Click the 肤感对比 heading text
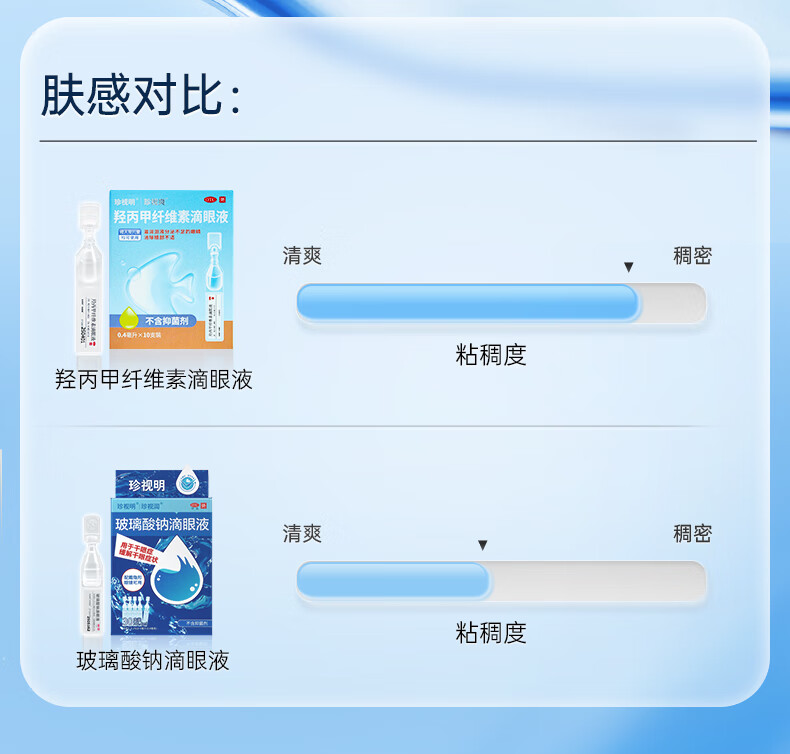The height and width of the screenshot is (754, 790). click(141, 95)
